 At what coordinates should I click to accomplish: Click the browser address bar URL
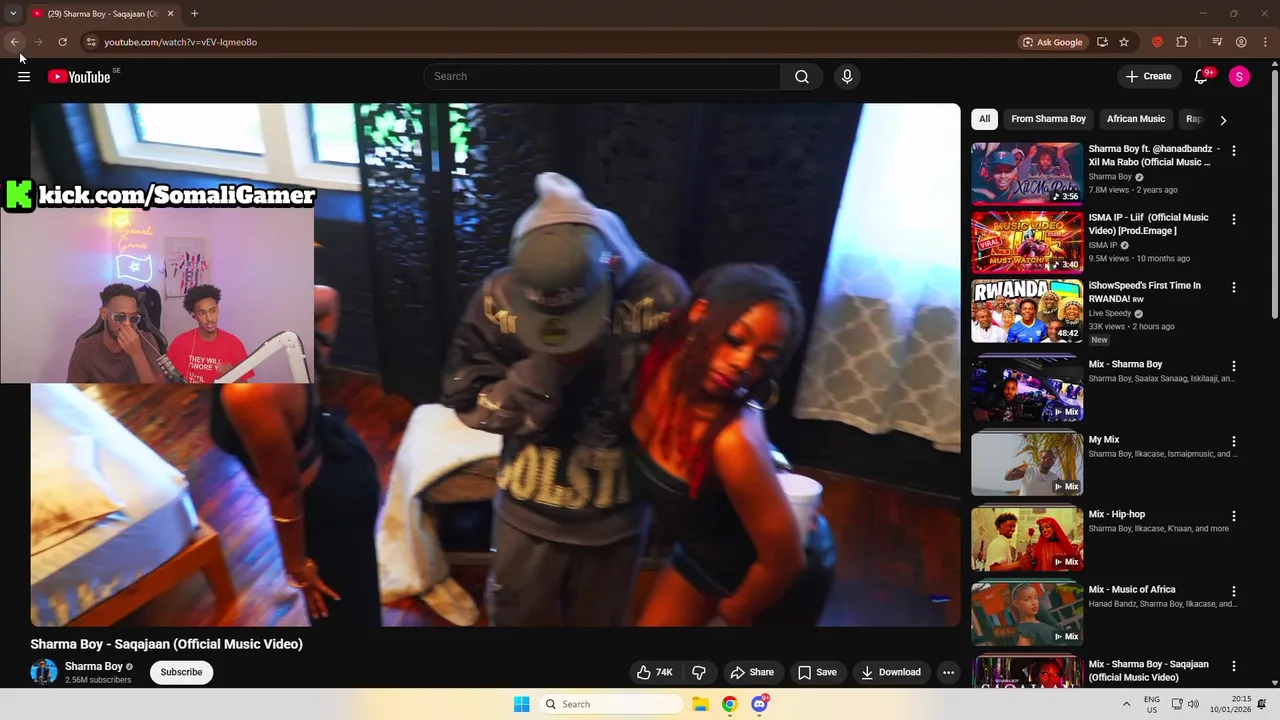tap(180, 42)
